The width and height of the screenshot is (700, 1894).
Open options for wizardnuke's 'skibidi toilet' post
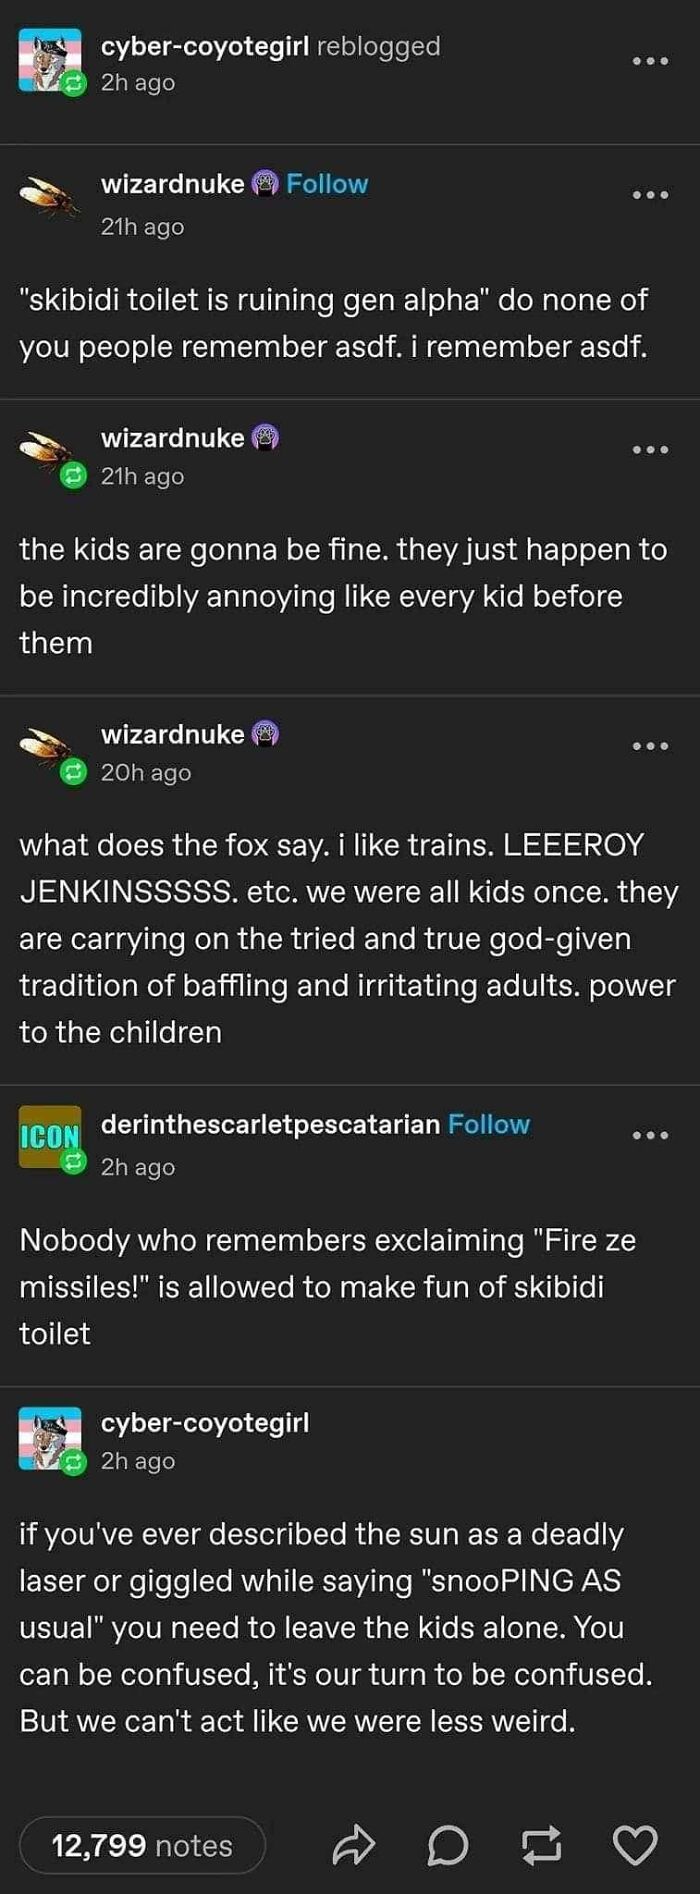[x=650, y=195]
